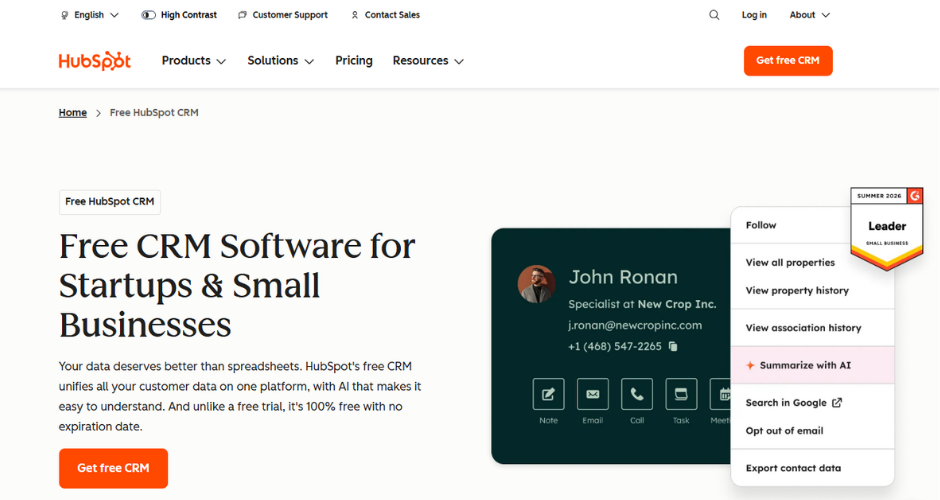Toggle High Contrast mode

tap(179, 15)
